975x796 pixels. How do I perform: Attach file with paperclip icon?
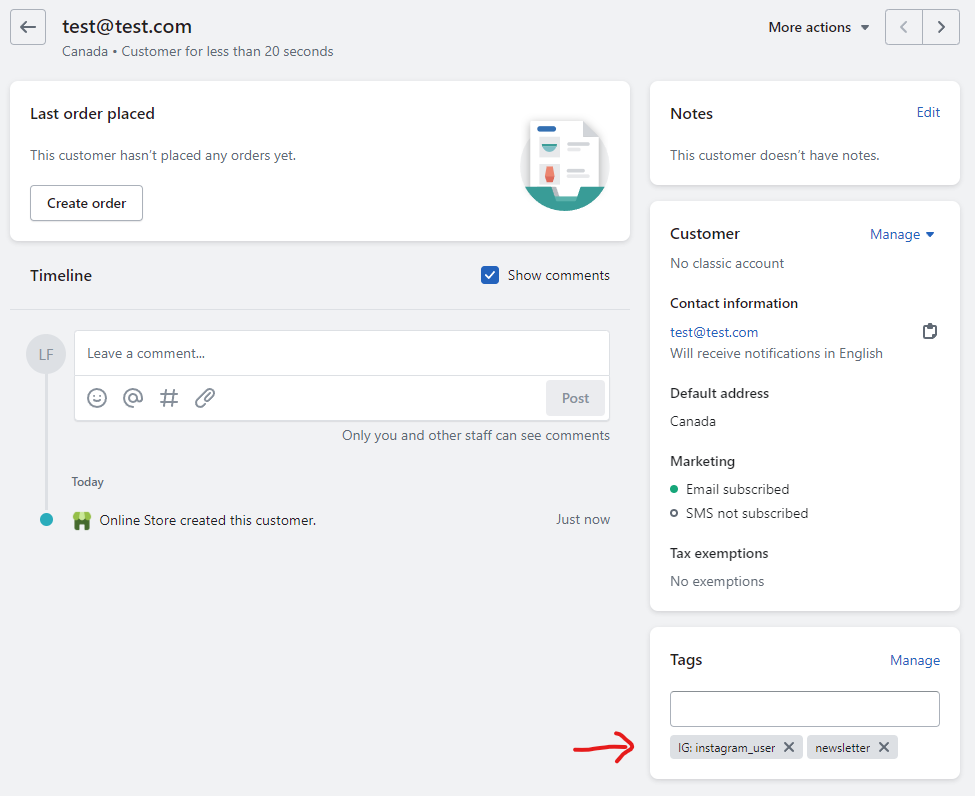[x=205, y=398]
